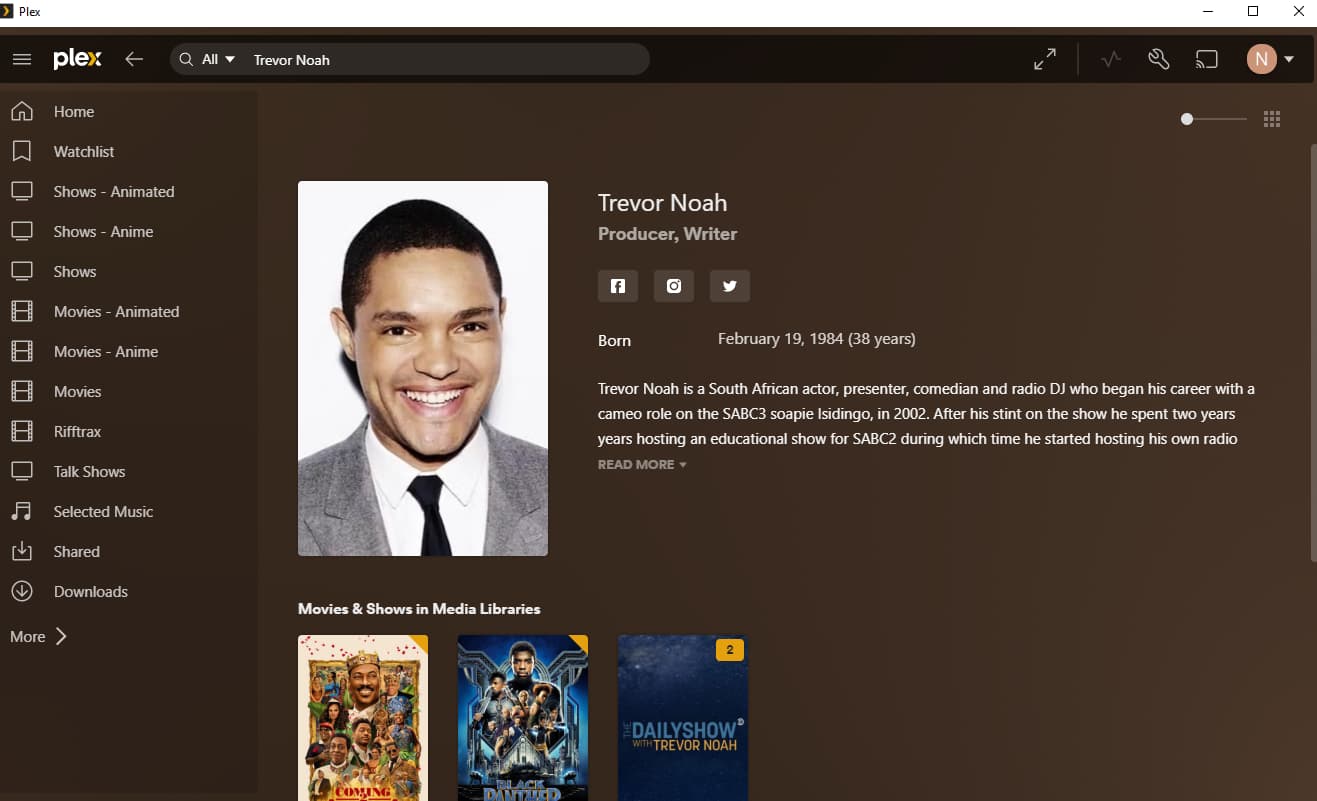Screen dimensions: 1317x801
Task: Click the Cast to device icon
Action: [x=1207, y=59]
